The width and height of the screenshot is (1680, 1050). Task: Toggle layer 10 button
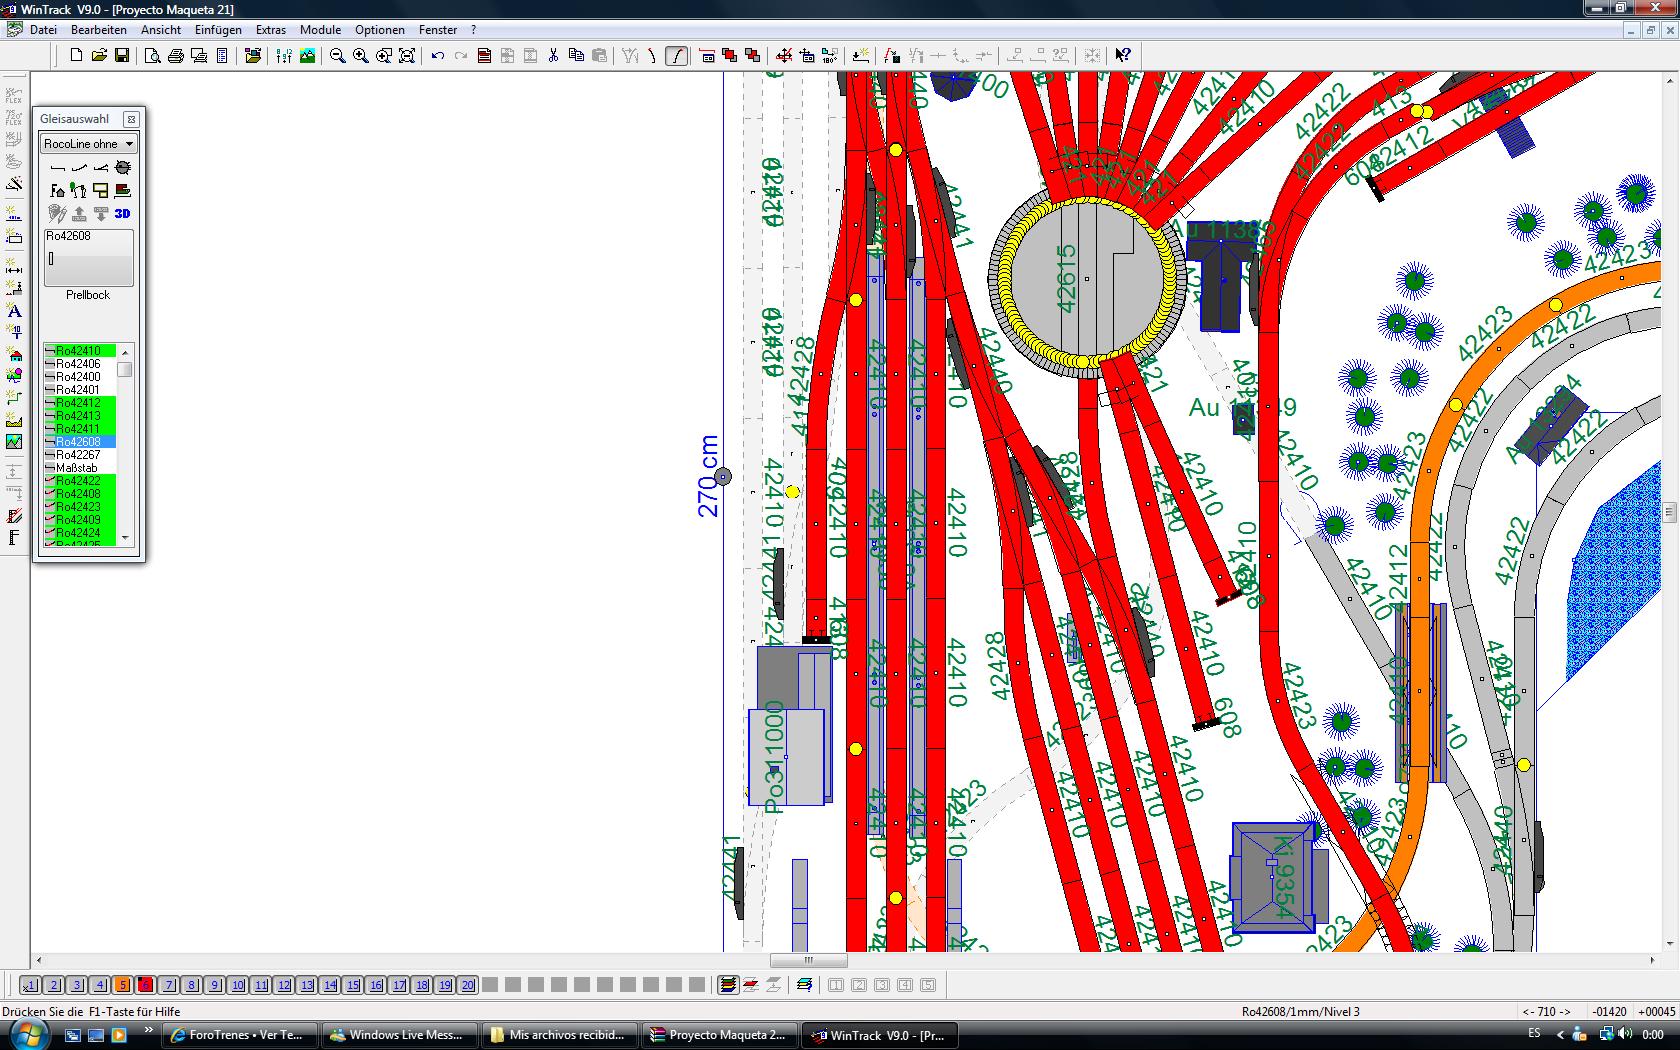237,985
